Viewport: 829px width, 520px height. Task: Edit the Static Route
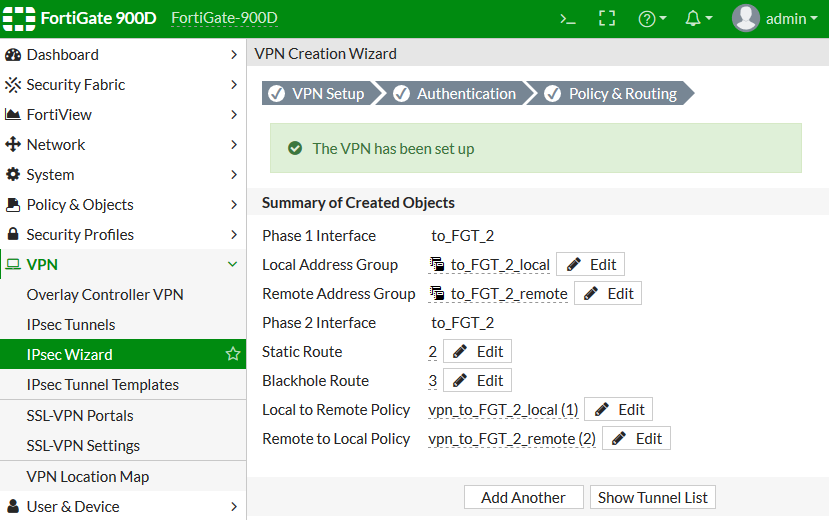tap(478, 352)
